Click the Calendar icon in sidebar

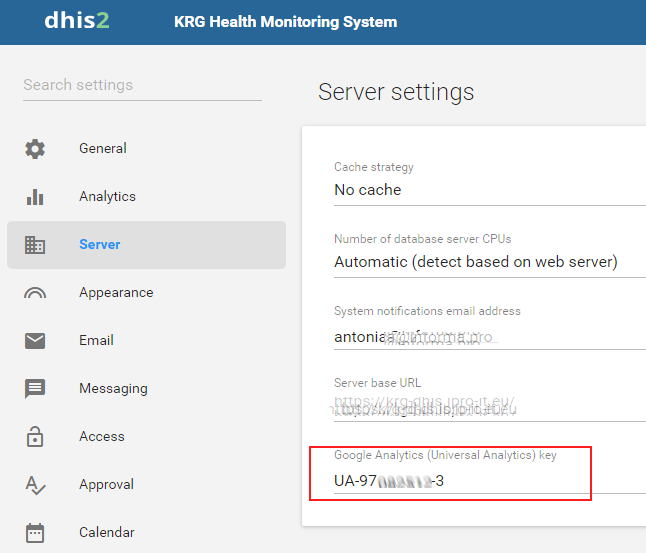35,533
